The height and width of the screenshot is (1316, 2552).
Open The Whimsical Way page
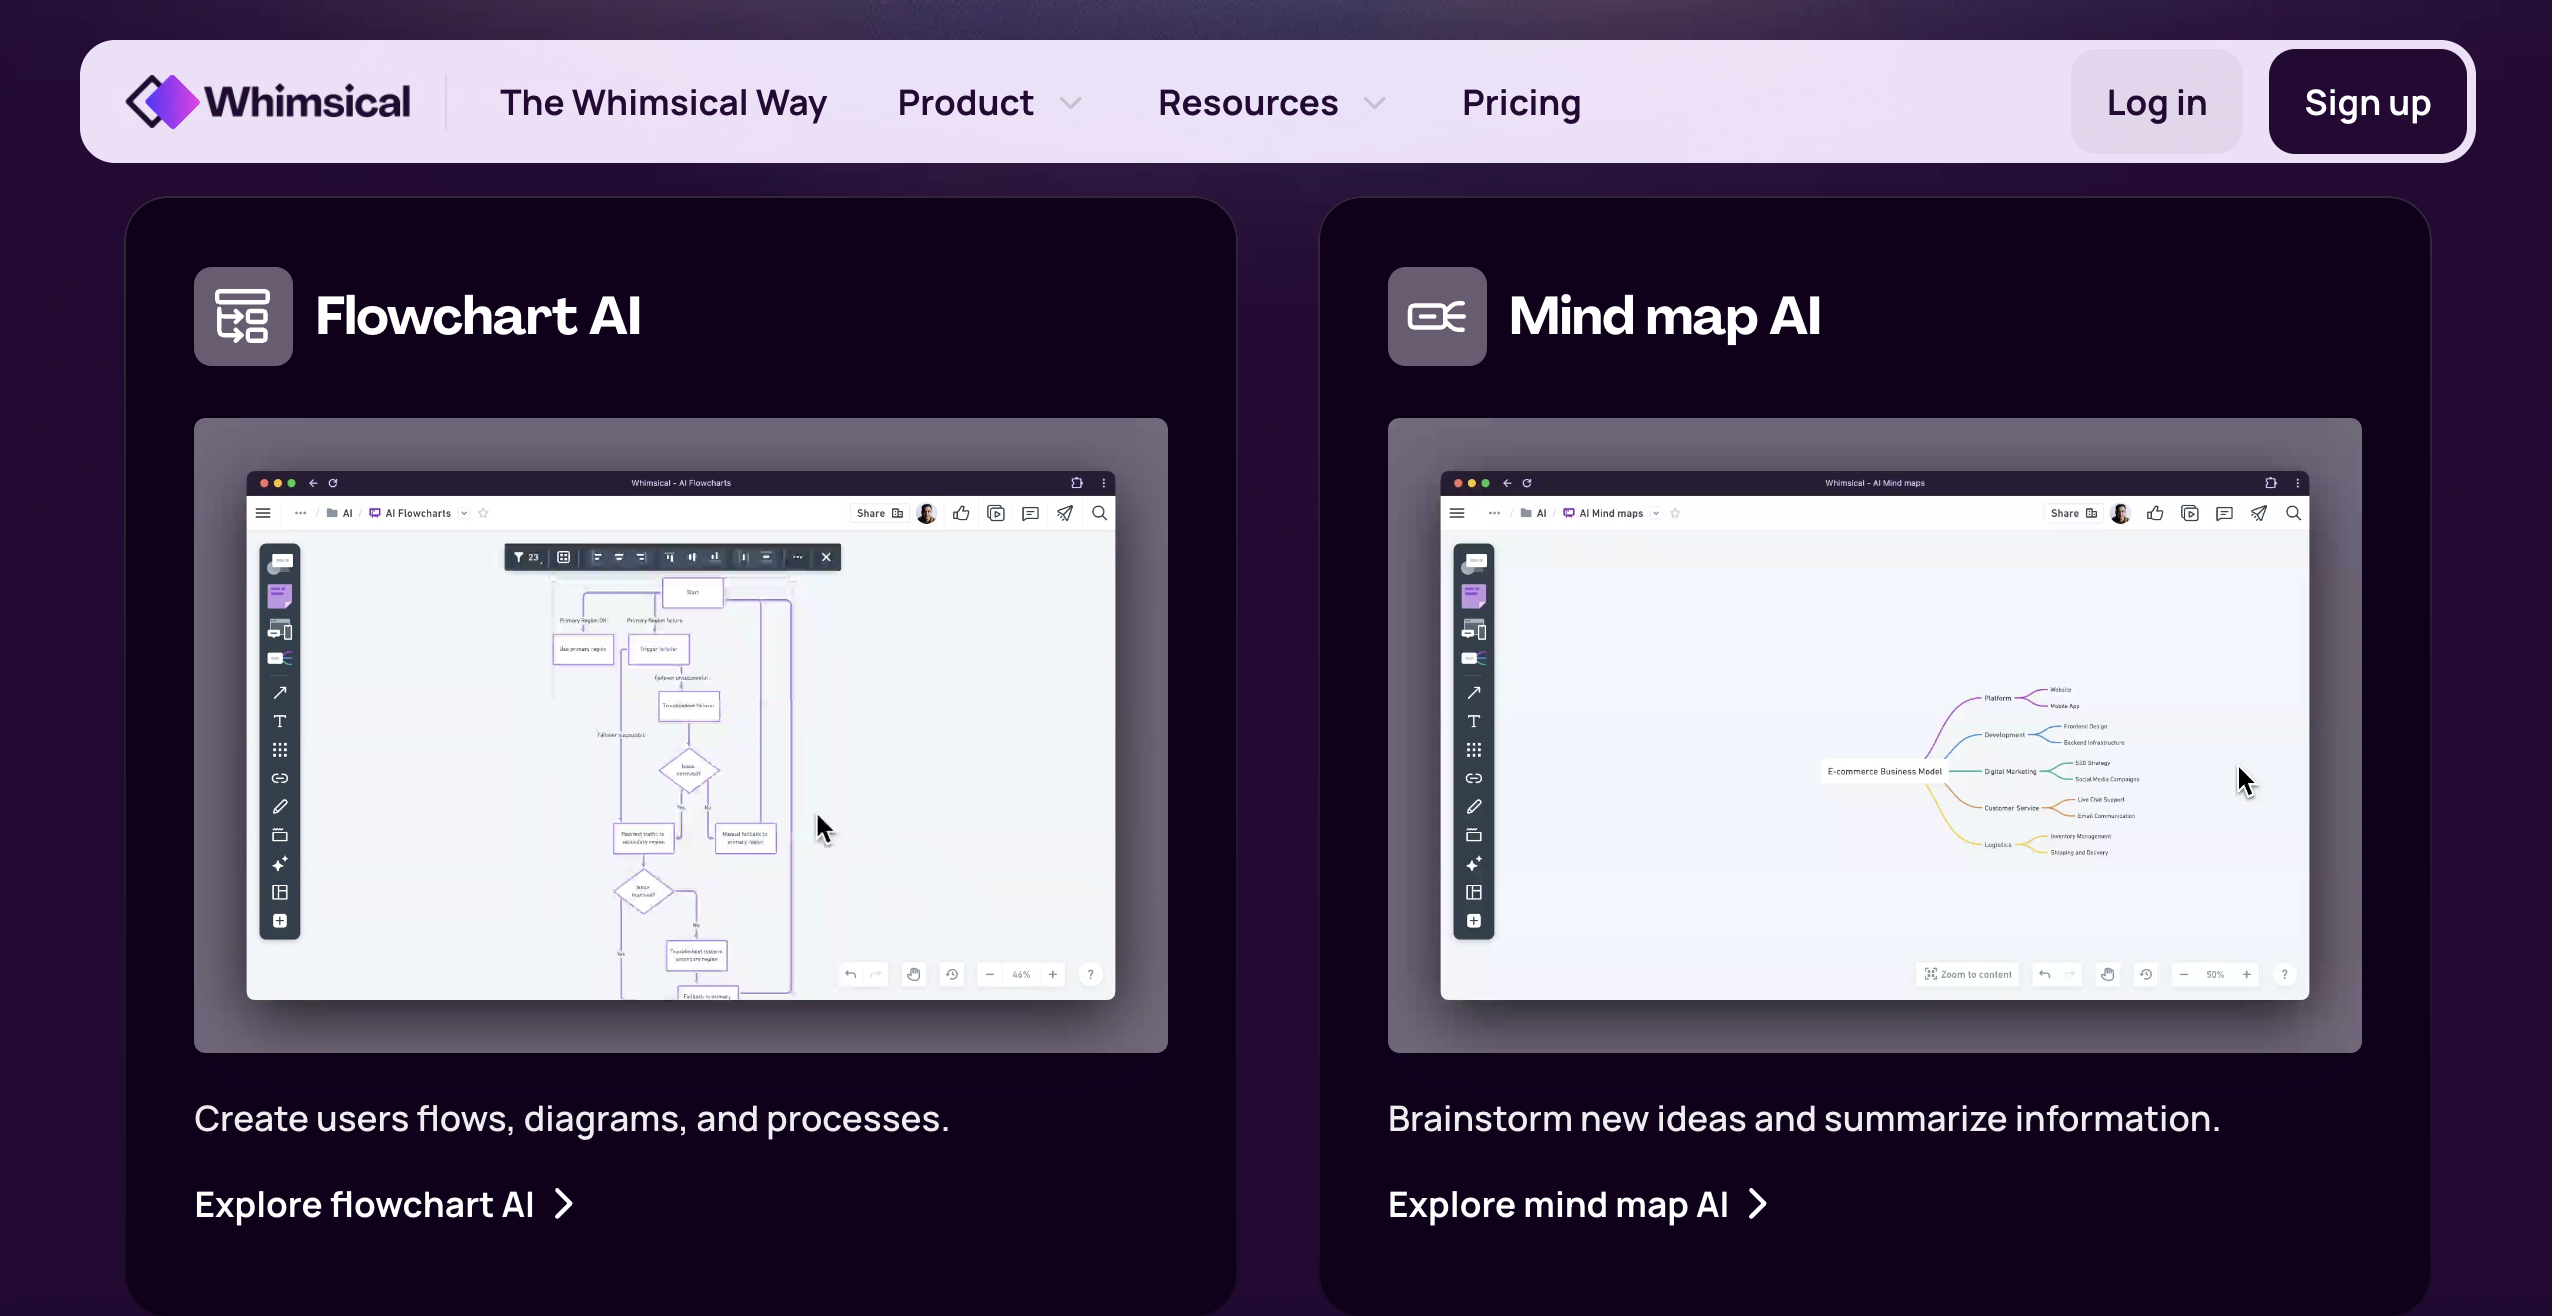click(x=663, y=103)
